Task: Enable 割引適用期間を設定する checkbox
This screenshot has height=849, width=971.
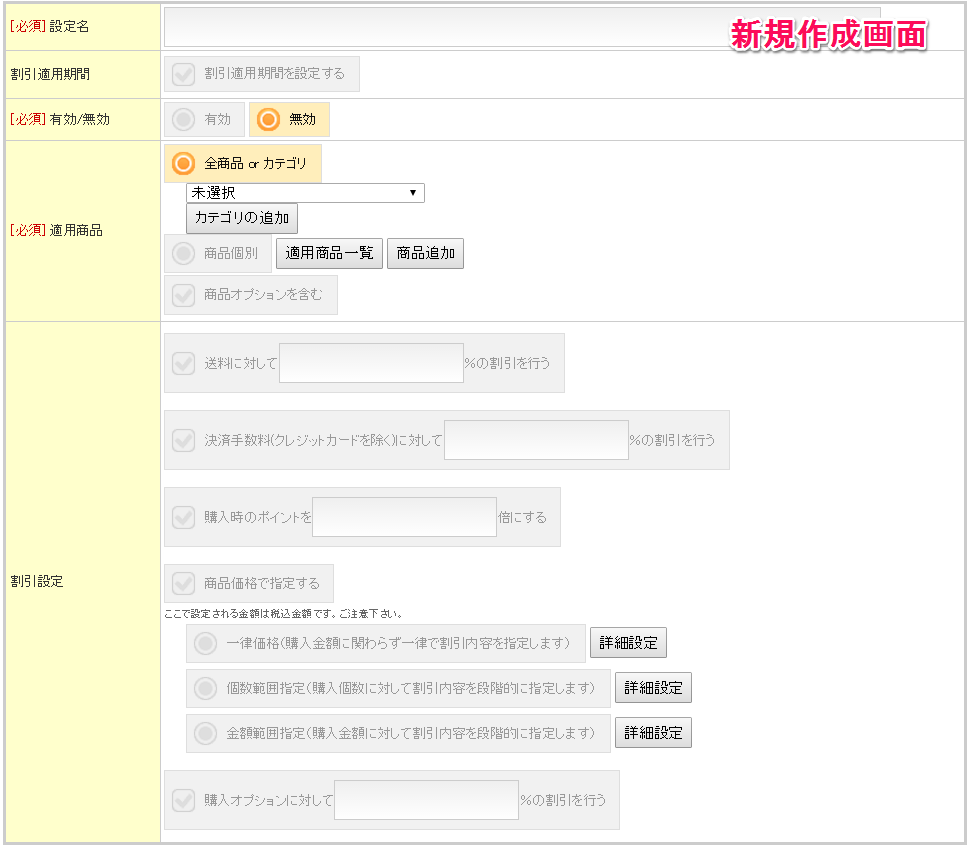Action: coord(184,74)
